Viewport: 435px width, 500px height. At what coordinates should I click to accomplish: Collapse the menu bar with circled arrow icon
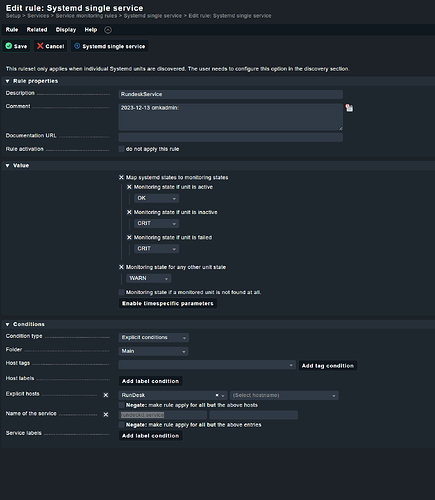[x=108, y=30]
